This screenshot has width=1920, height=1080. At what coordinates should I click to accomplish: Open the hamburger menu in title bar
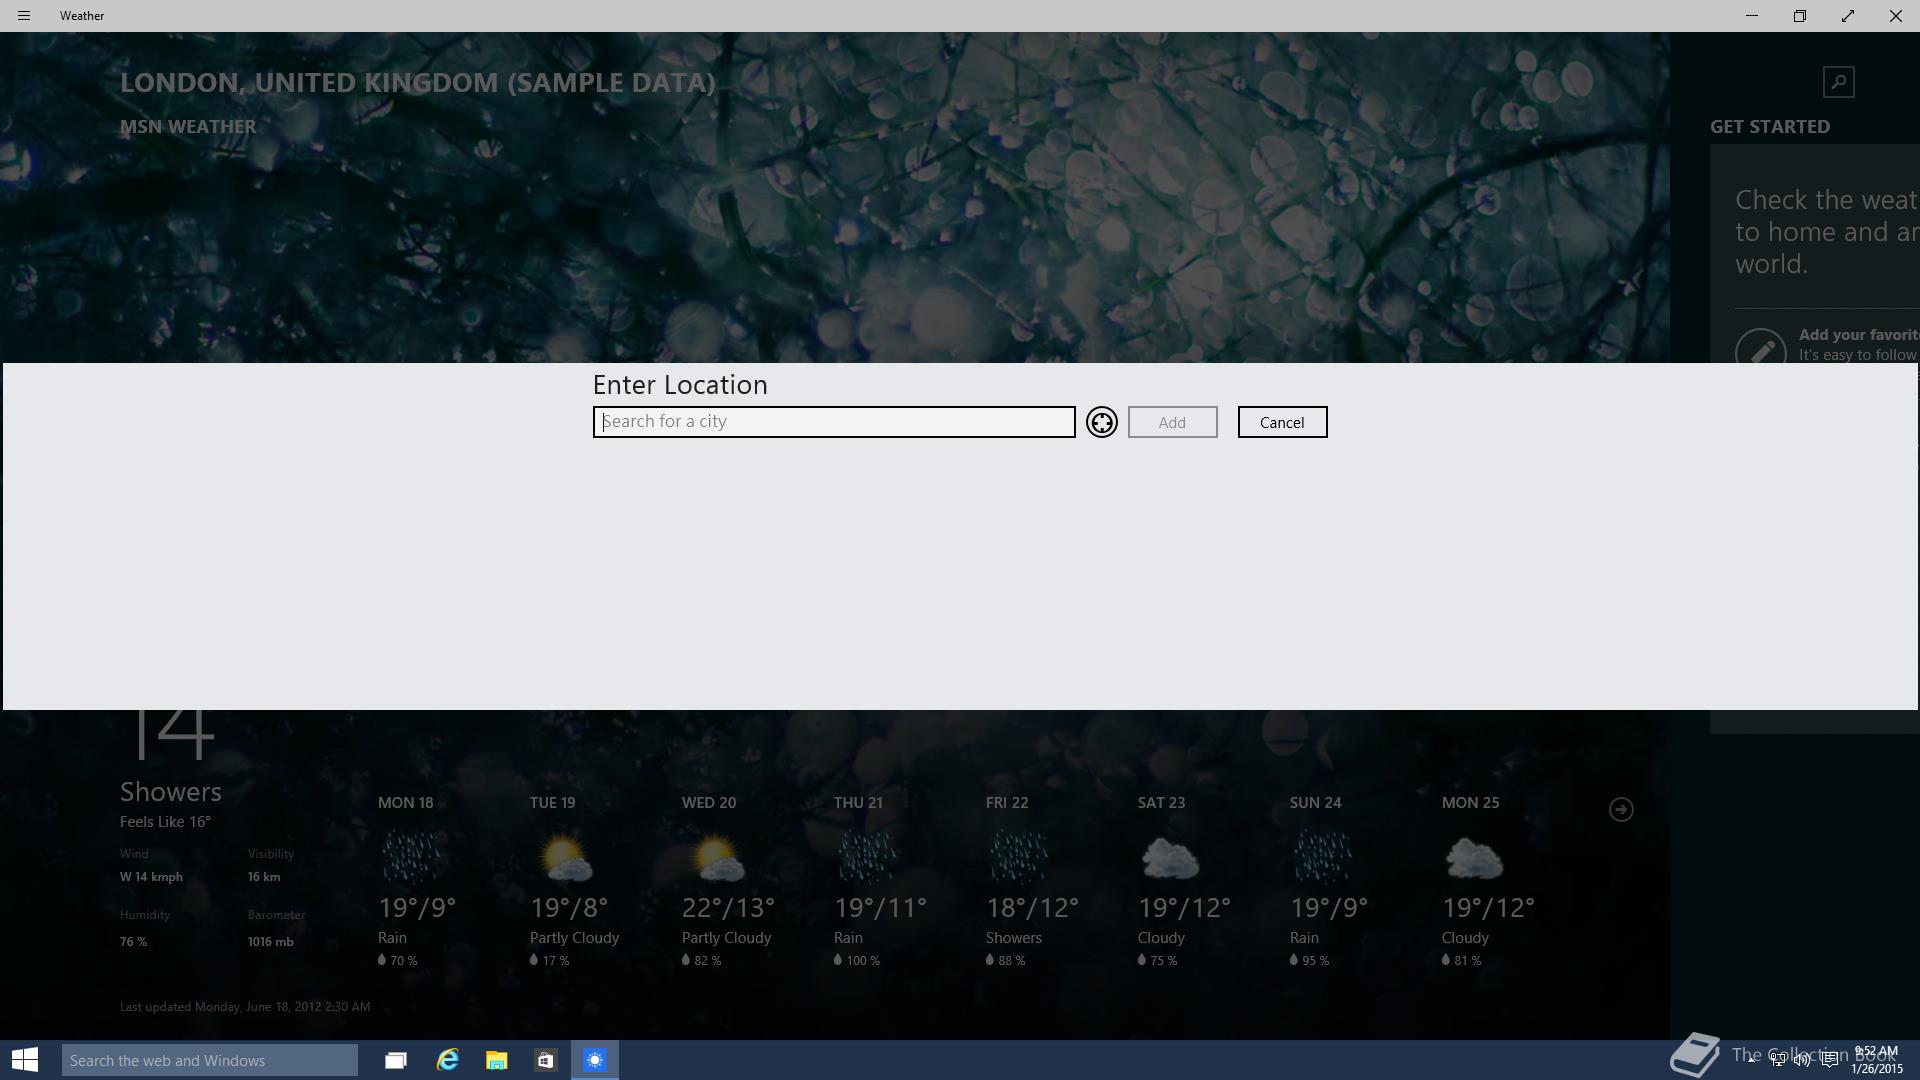(x=24, y=16)
